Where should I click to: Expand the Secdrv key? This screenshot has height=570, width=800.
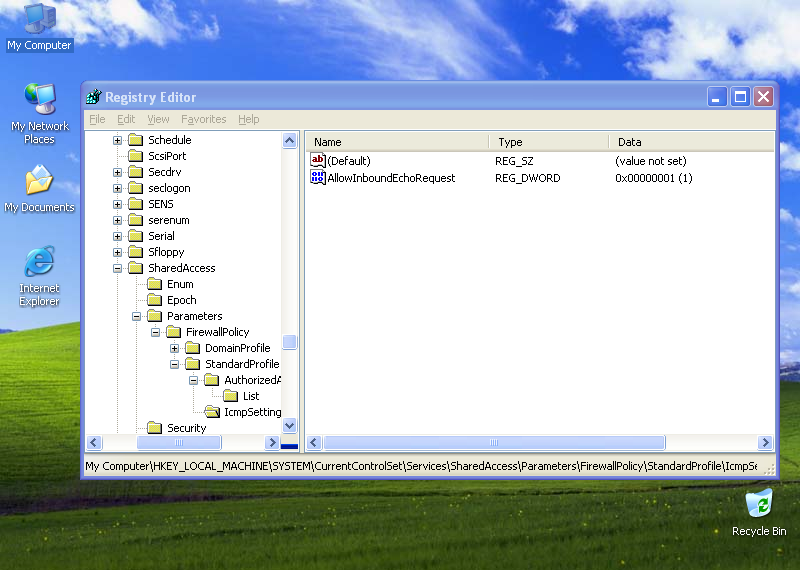tap(117, 172)
